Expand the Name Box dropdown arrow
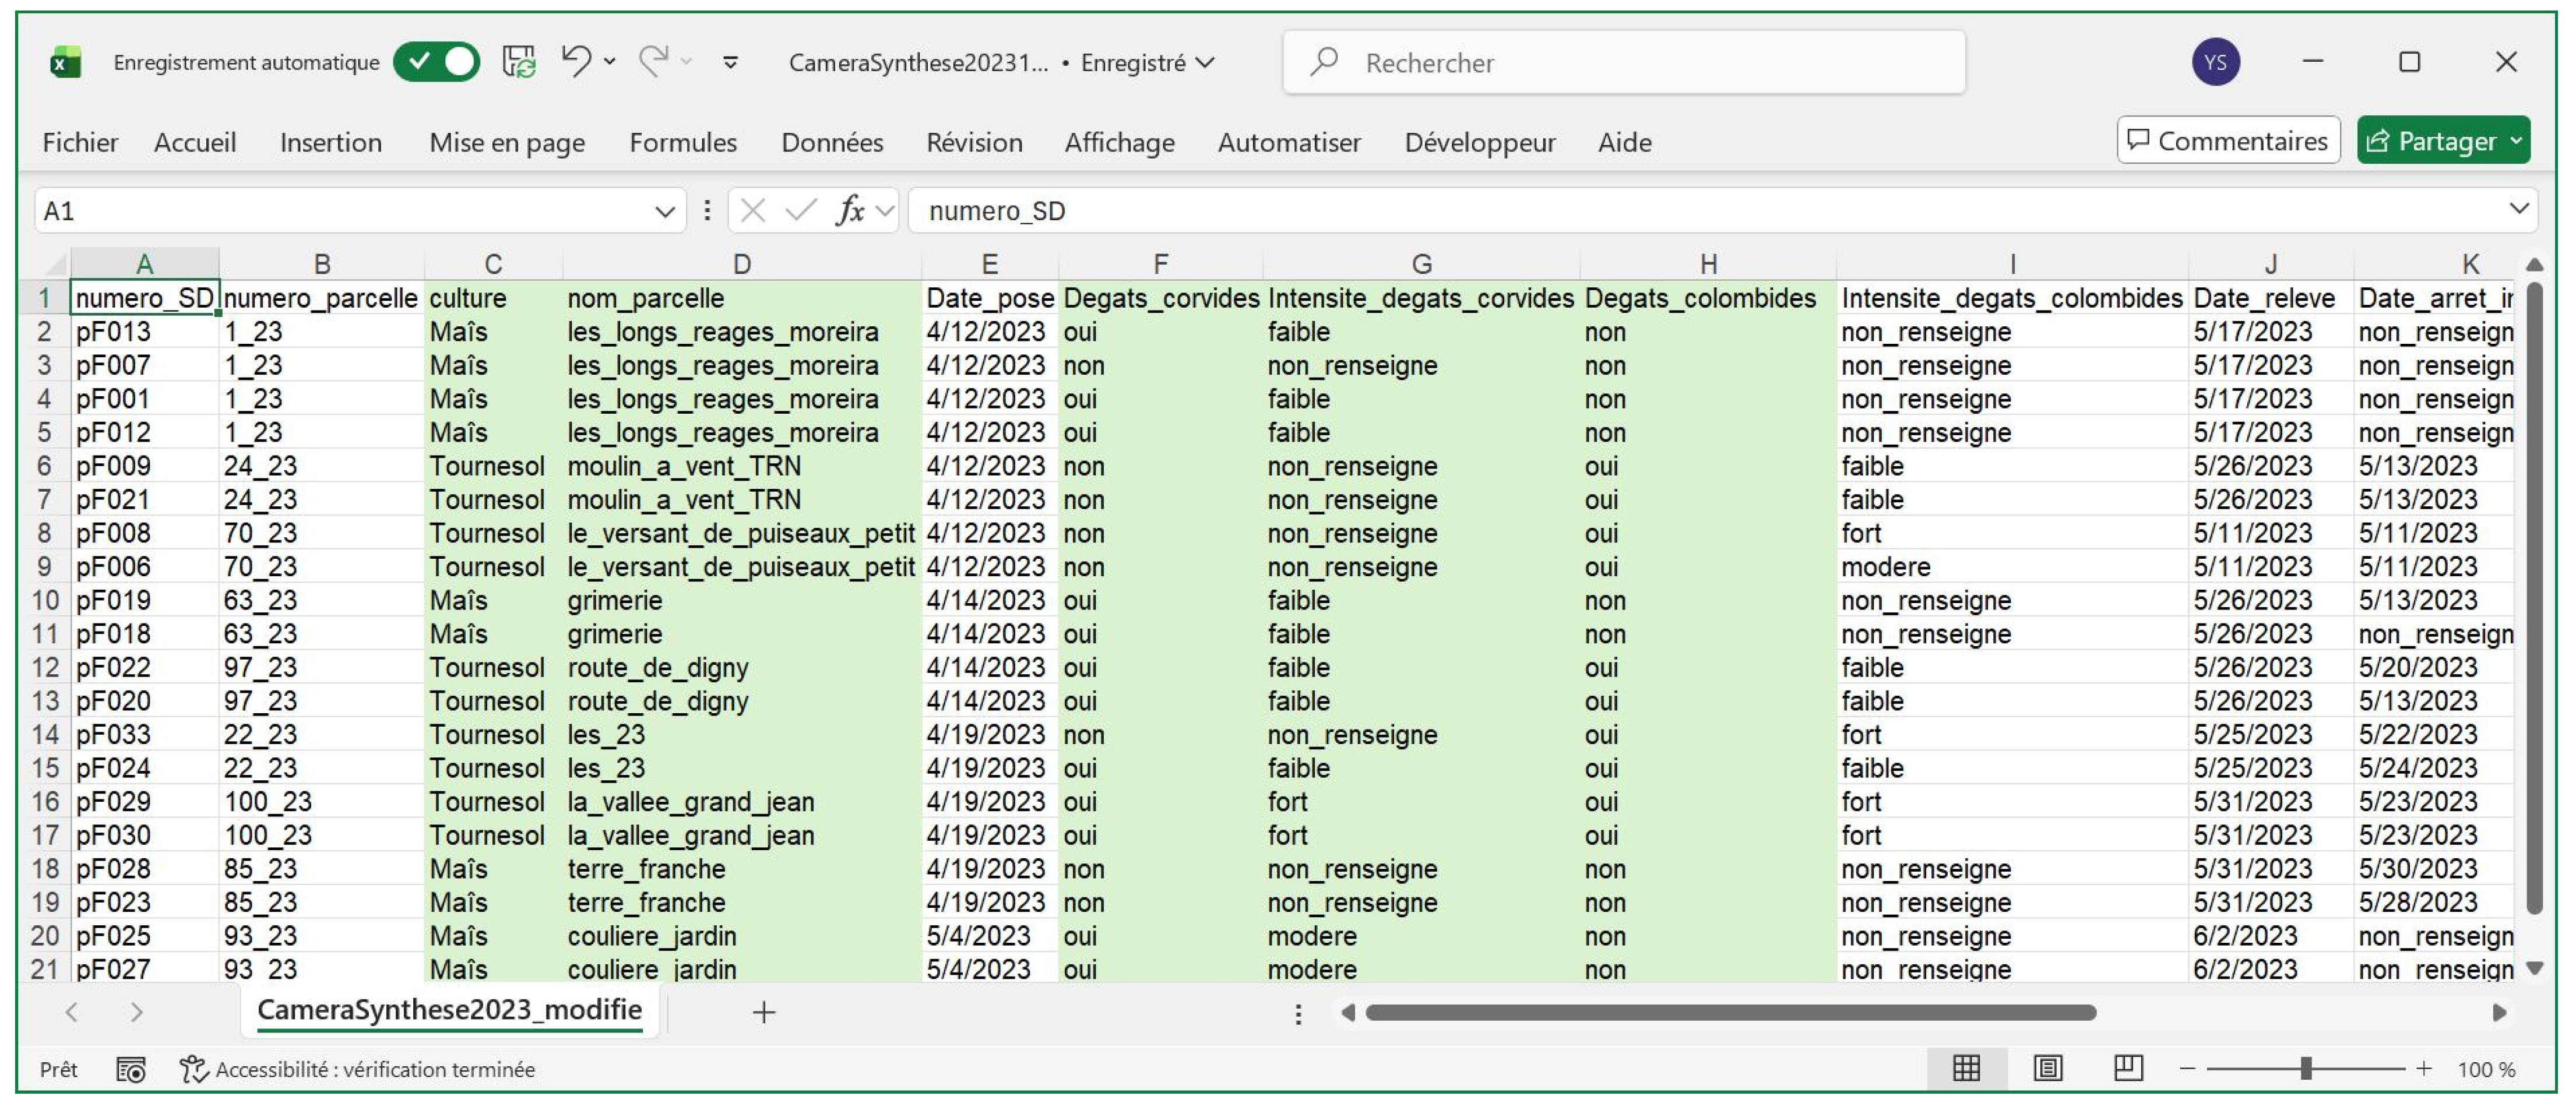2576x1110 pixels. (665, 211)
